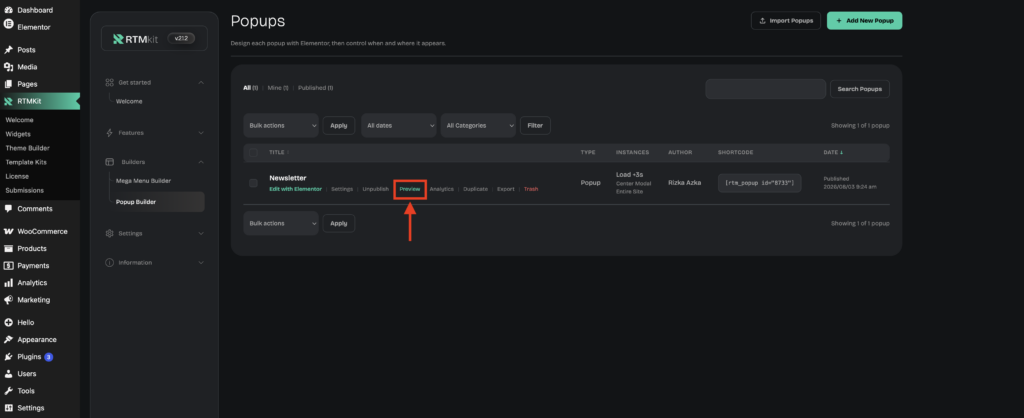Click the Information circle icon
Screen dimensions: 1024x418
[x=110, y=263]
